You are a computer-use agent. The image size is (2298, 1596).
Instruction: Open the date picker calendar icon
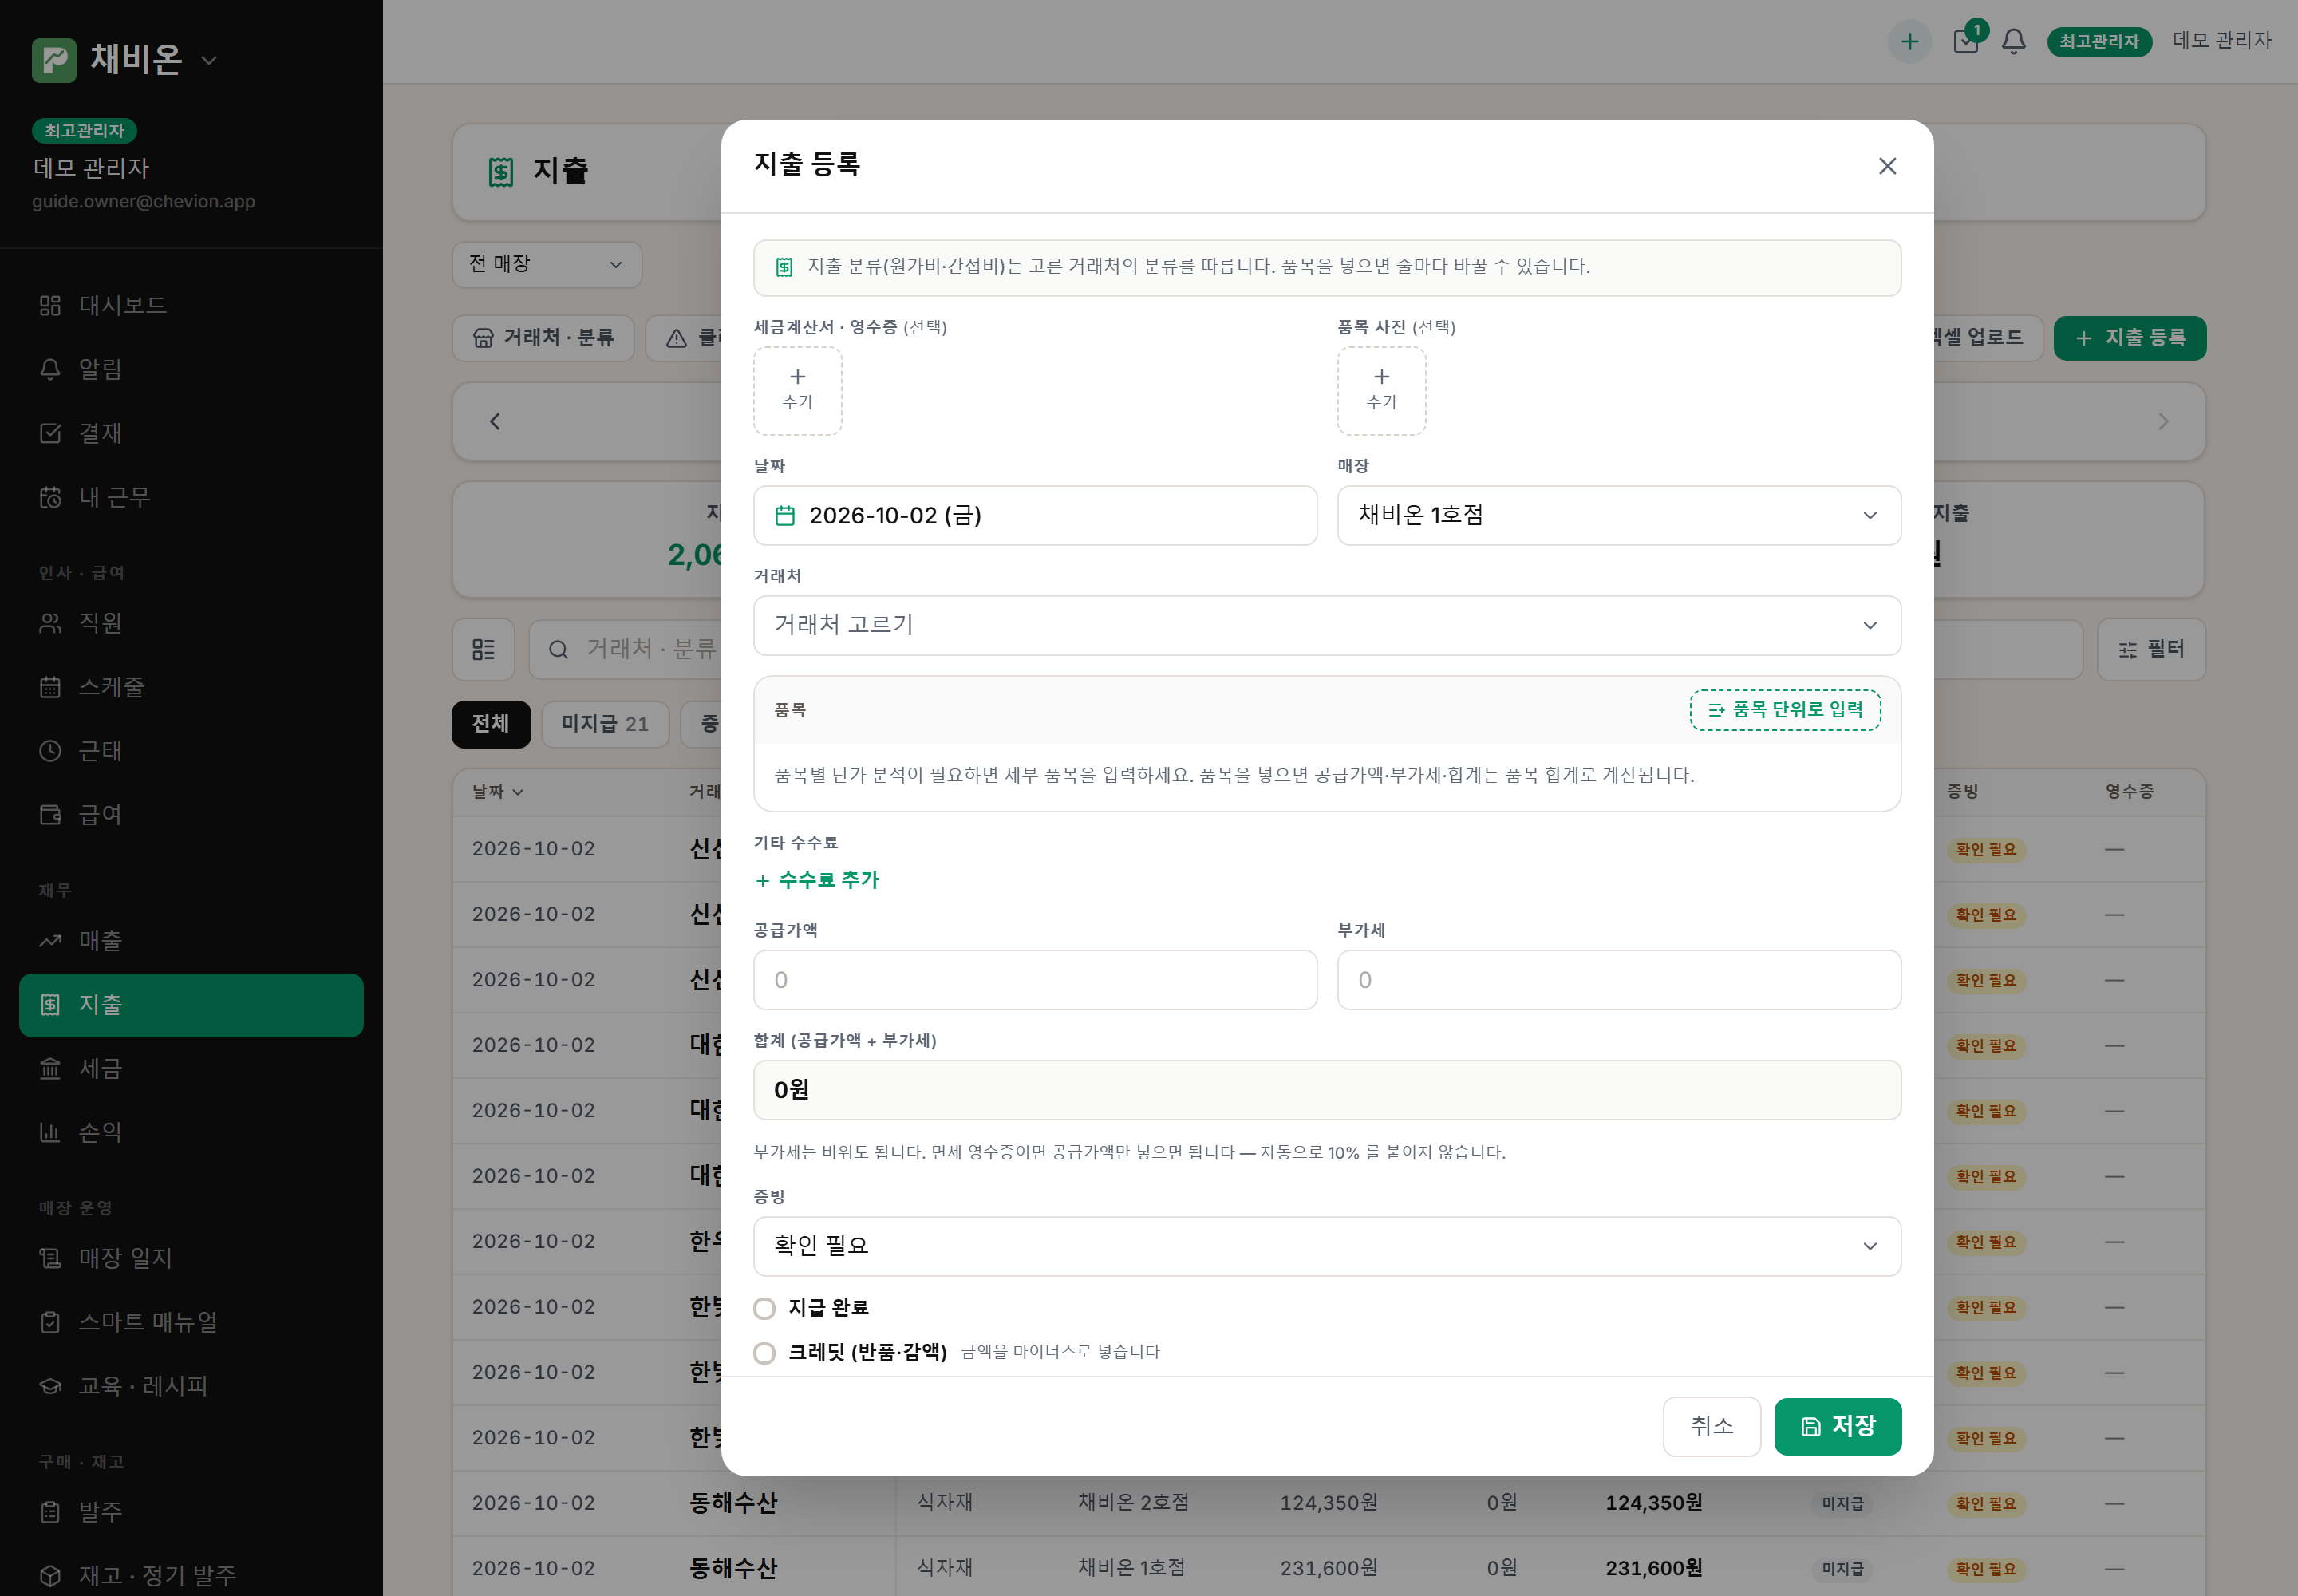(785, 515)
